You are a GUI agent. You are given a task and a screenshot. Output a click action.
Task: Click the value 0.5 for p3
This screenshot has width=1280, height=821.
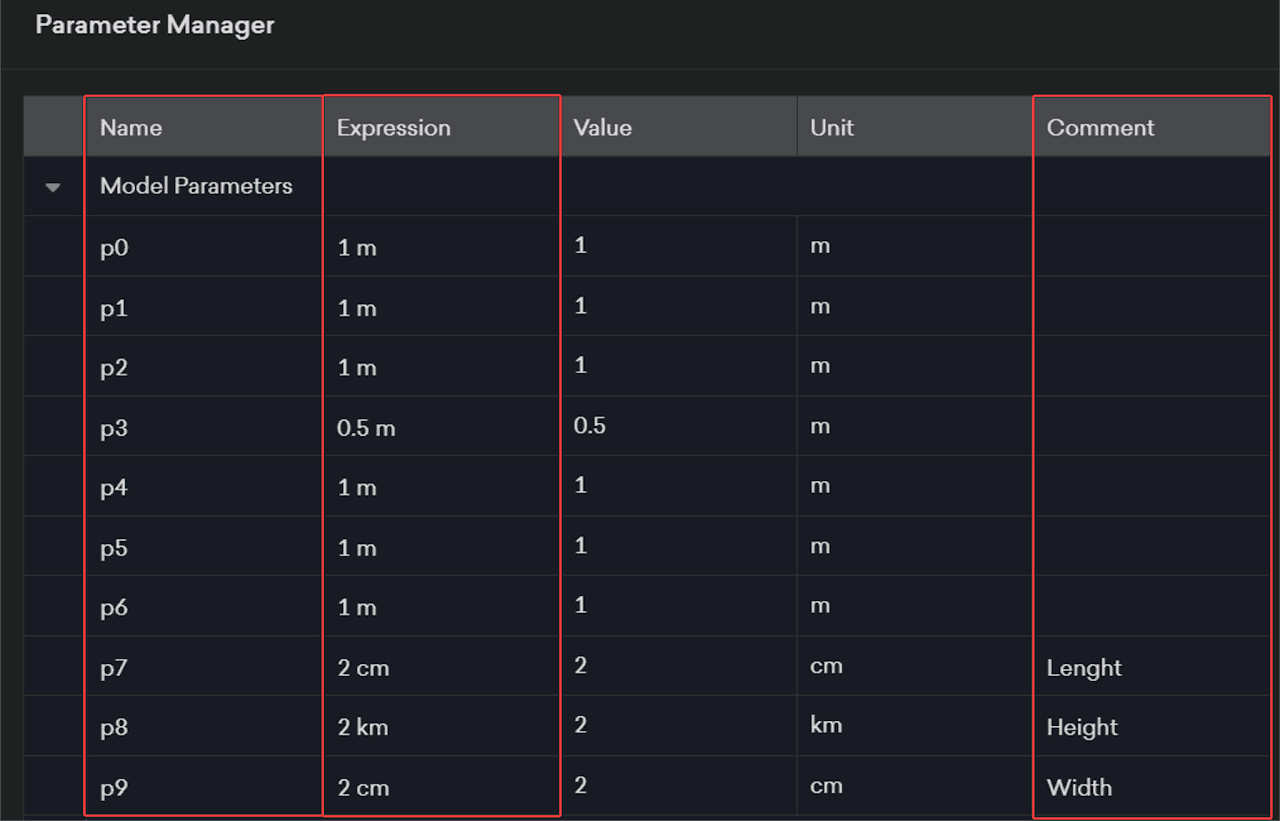(590, 426)
